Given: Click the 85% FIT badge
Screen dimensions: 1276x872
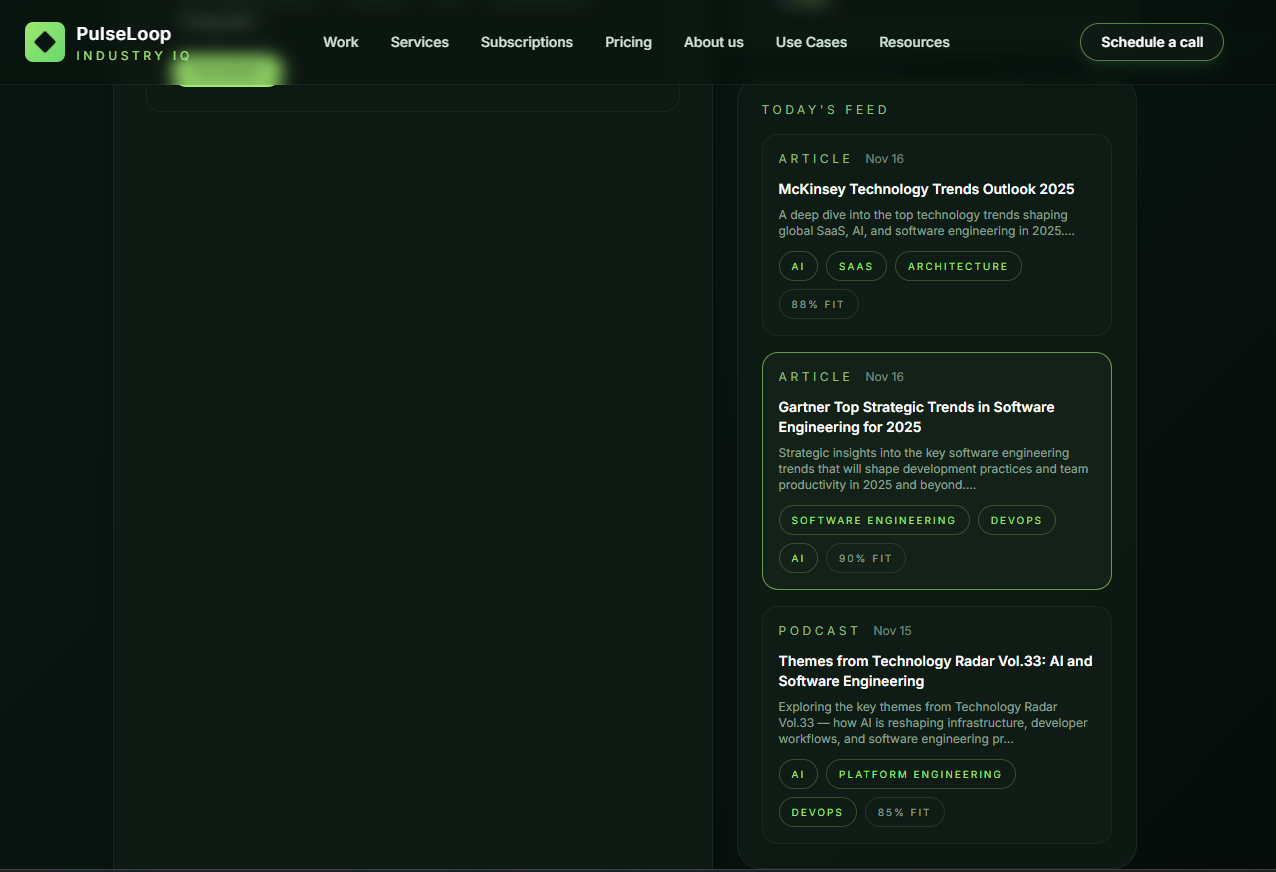Looking at the screenshot, I should [x=904, y=812].
